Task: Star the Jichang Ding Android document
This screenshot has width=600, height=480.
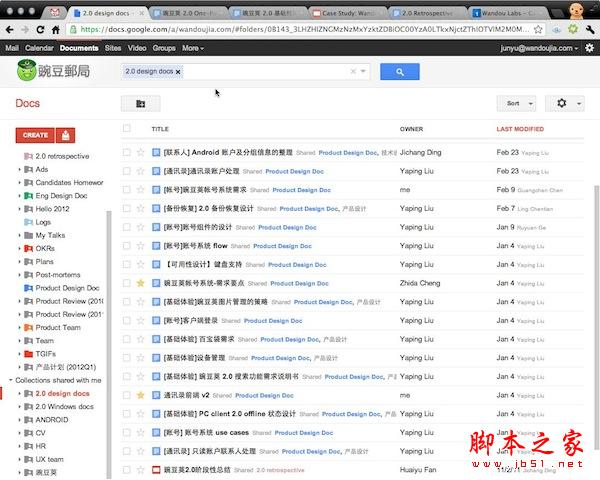Action: [140, 152]
